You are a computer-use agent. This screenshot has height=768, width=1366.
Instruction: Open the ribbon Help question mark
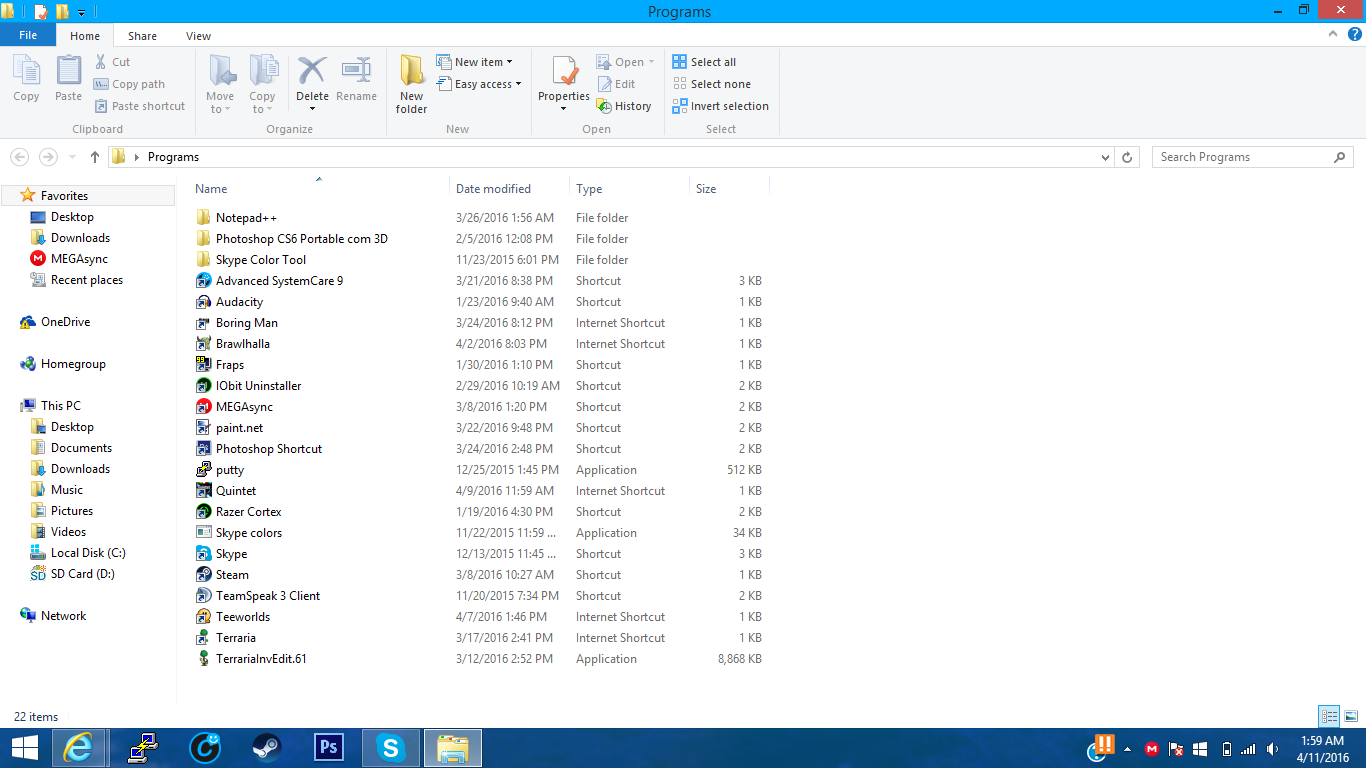(x=1355, y=34)
